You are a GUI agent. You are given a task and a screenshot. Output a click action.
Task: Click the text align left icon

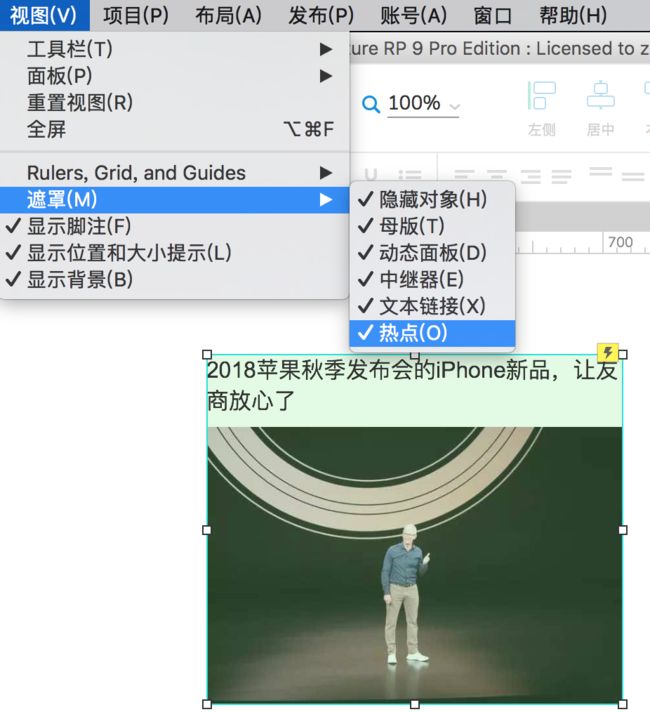[x=464, y=176]
